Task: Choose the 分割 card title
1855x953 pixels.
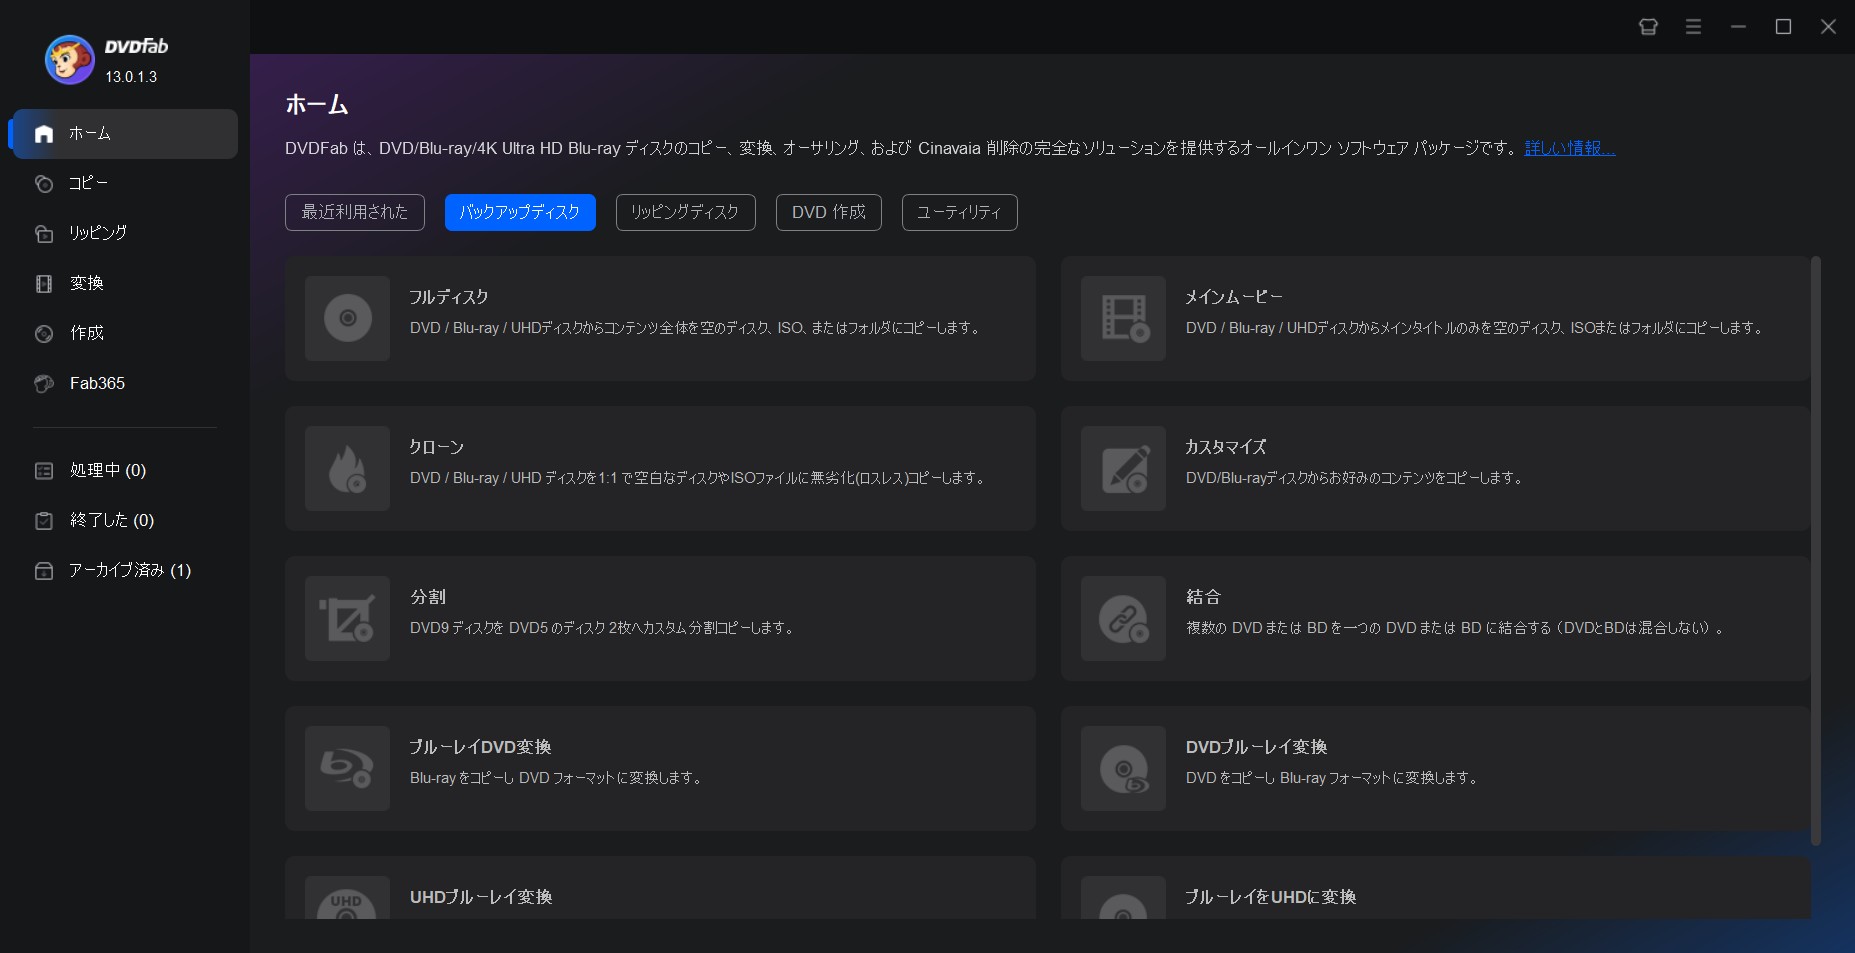Action: (428, 597)
